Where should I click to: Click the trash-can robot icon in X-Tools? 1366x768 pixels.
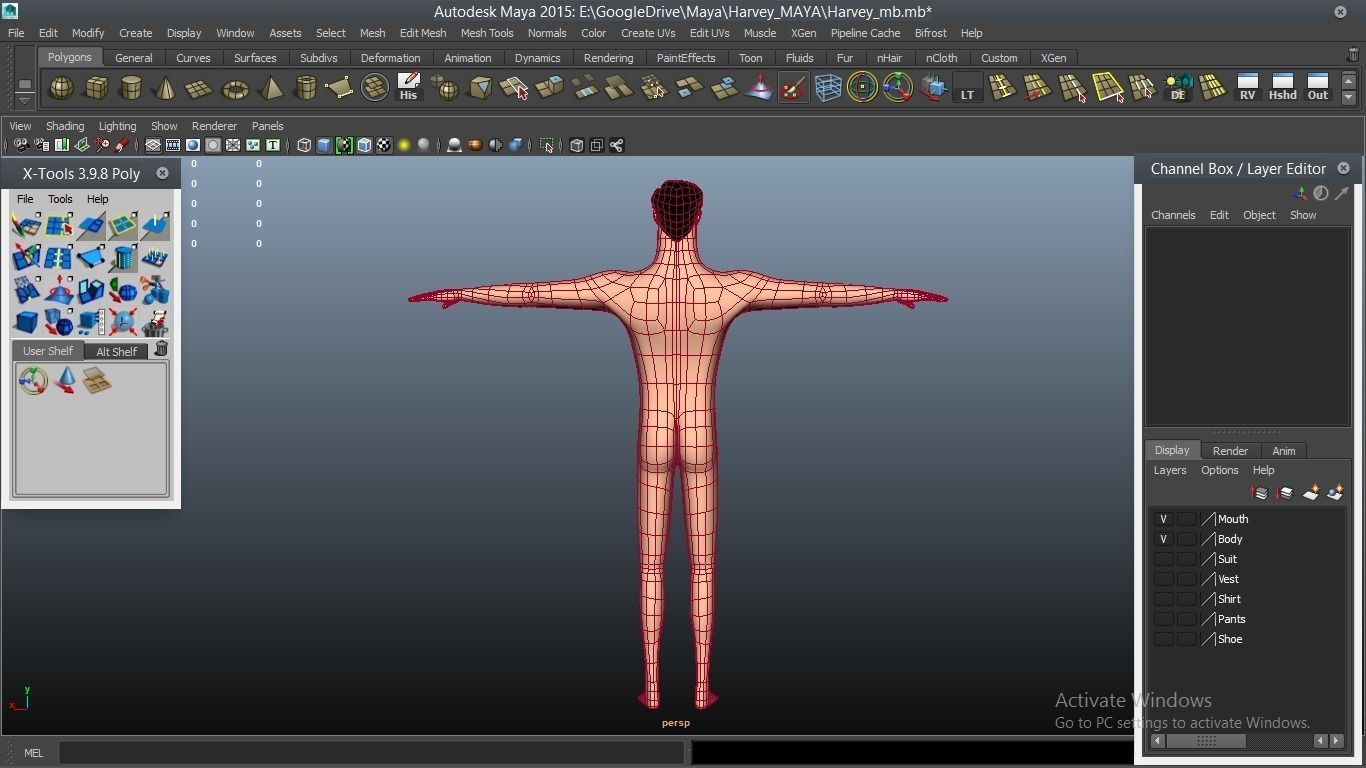click(x=155, y=322)
